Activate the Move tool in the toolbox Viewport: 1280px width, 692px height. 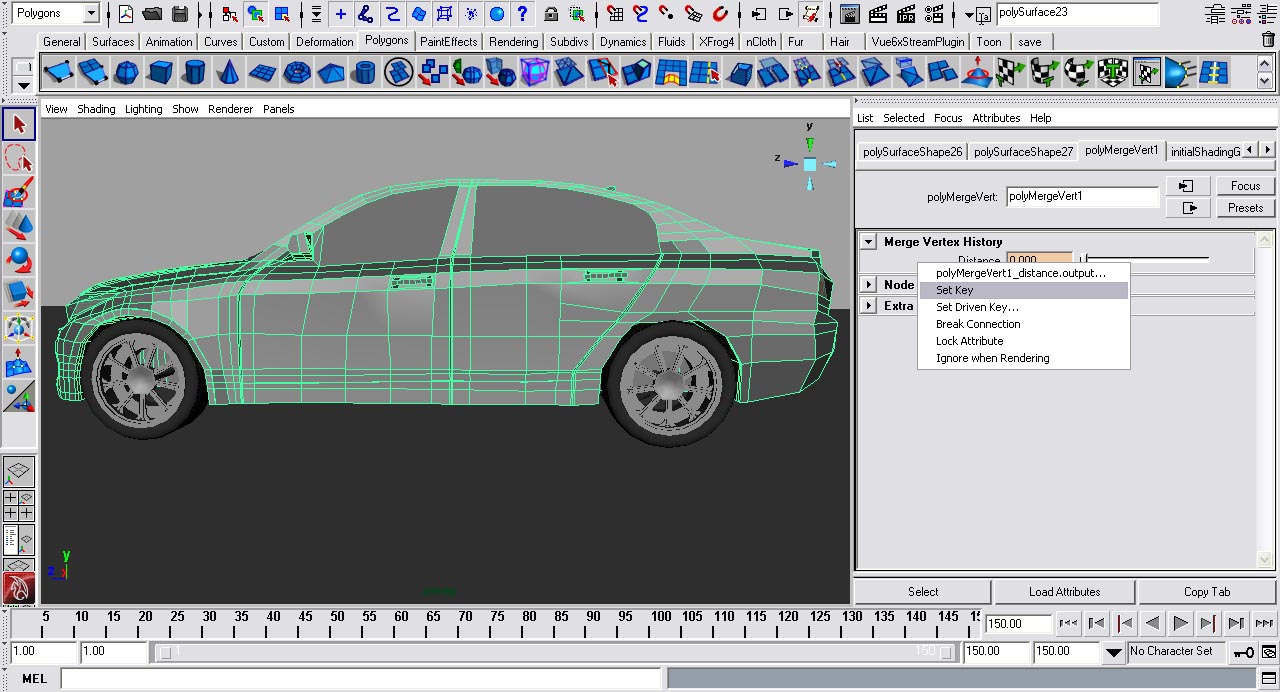19,226
